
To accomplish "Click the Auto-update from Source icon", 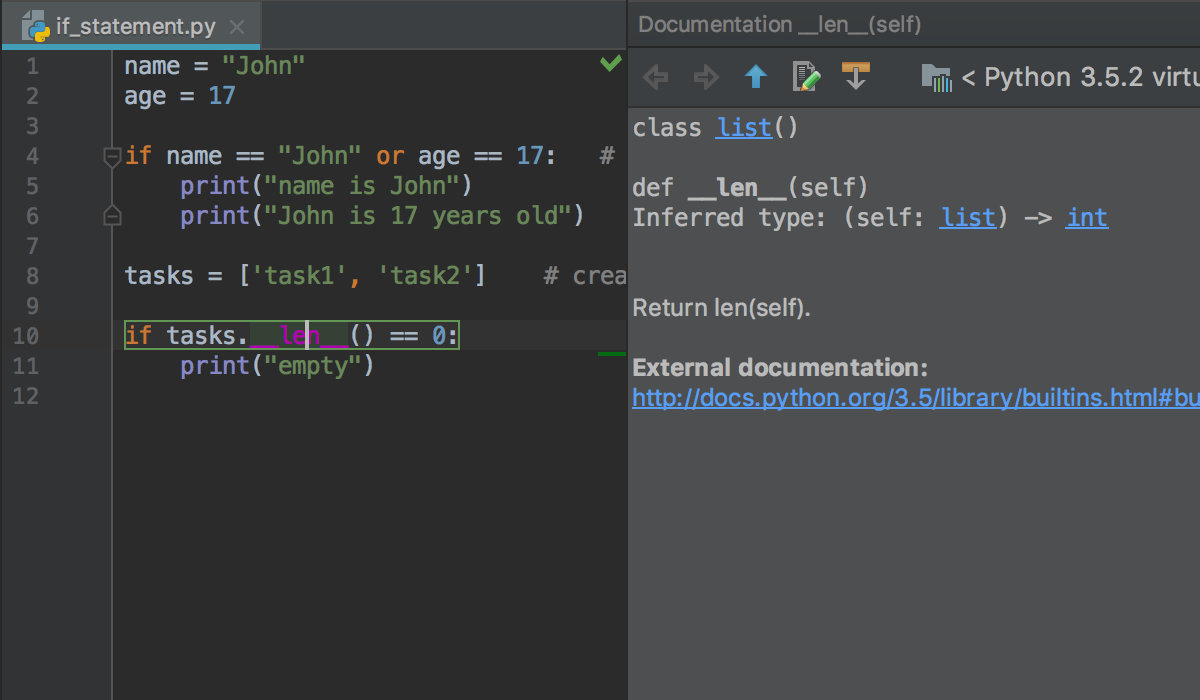I will [856, 76].
